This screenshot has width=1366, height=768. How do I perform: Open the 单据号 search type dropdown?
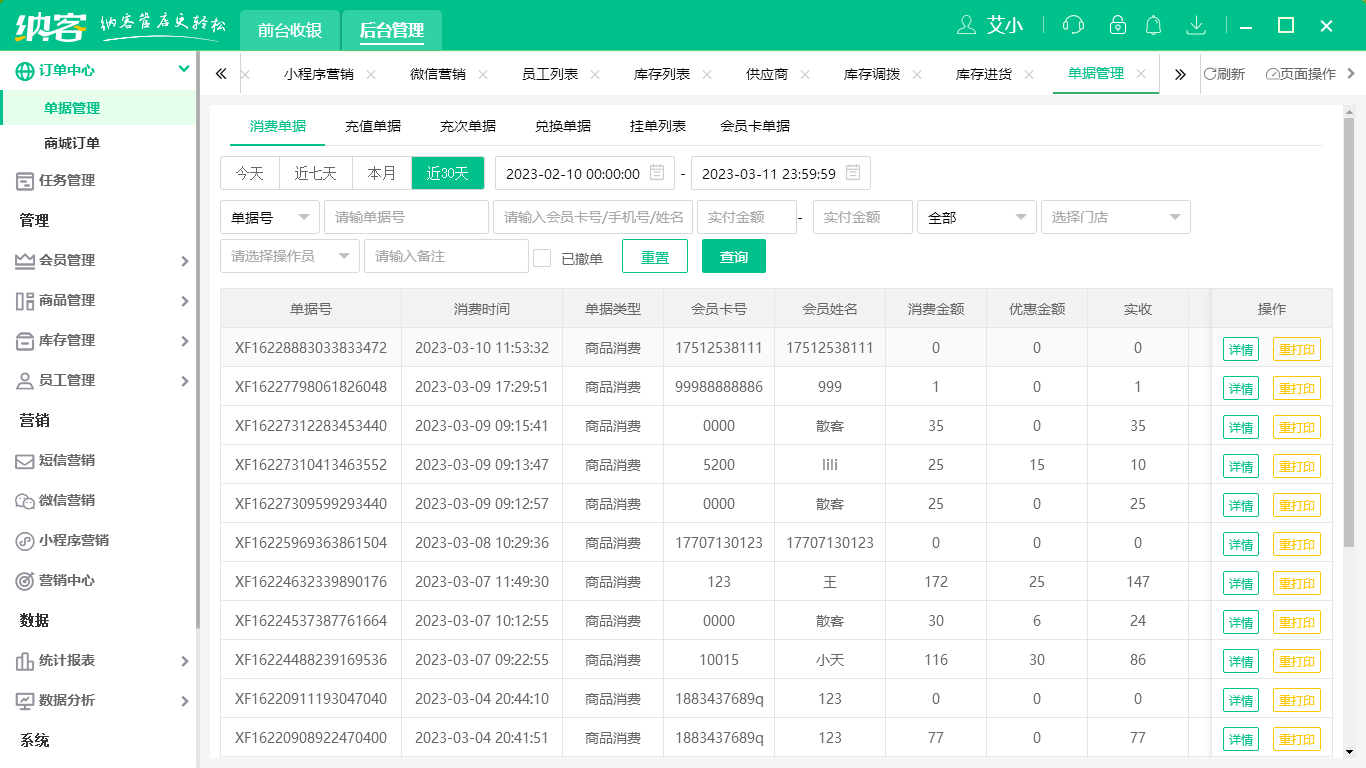[x=269, y=217]
